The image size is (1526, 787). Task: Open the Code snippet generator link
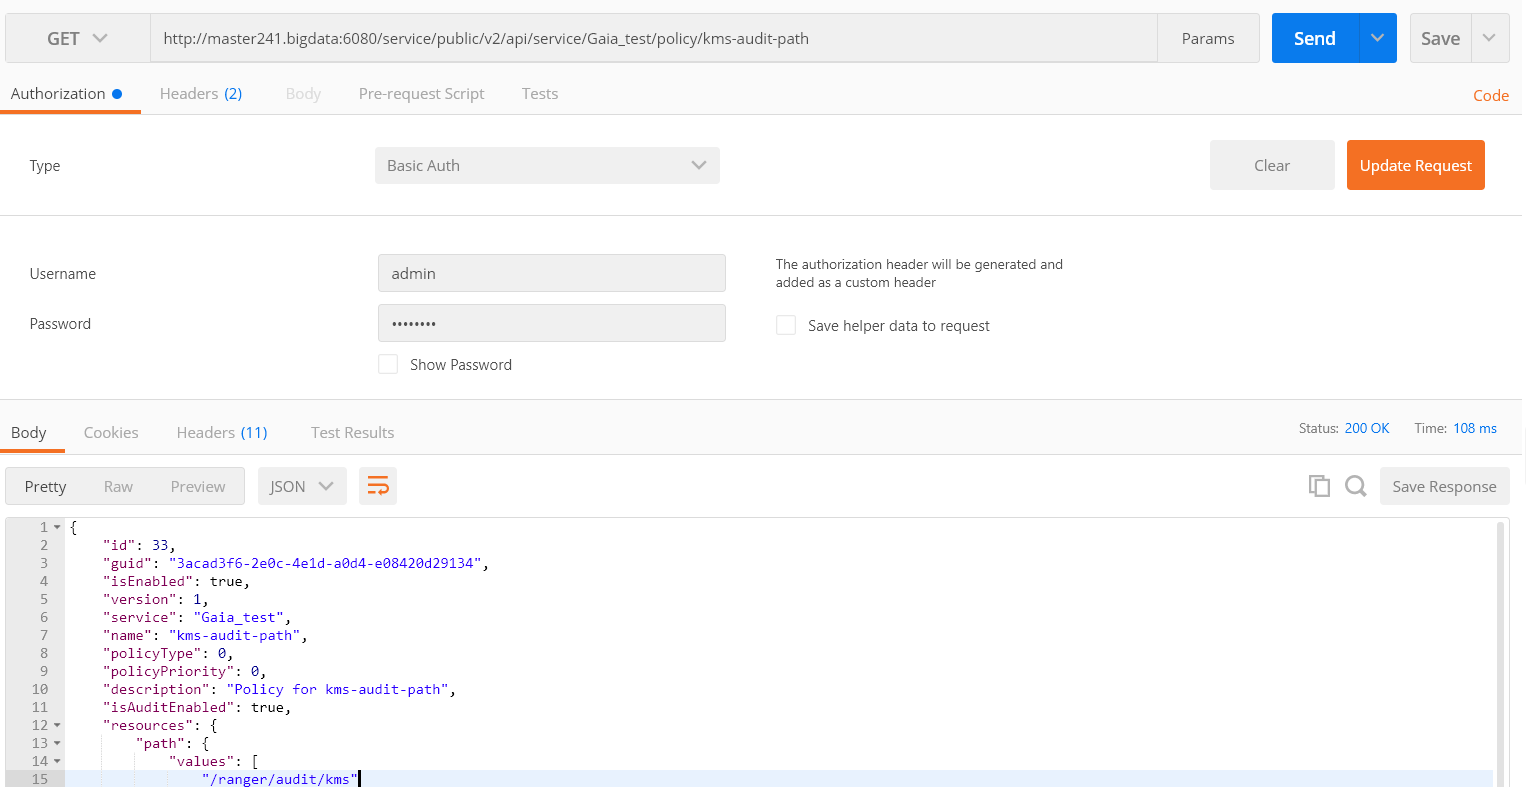[1491, 95]
